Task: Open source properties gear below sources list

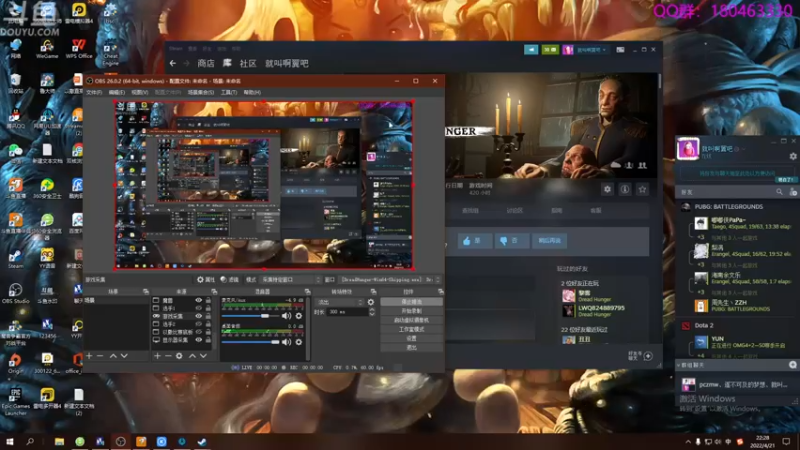Action: coord(179,356)
